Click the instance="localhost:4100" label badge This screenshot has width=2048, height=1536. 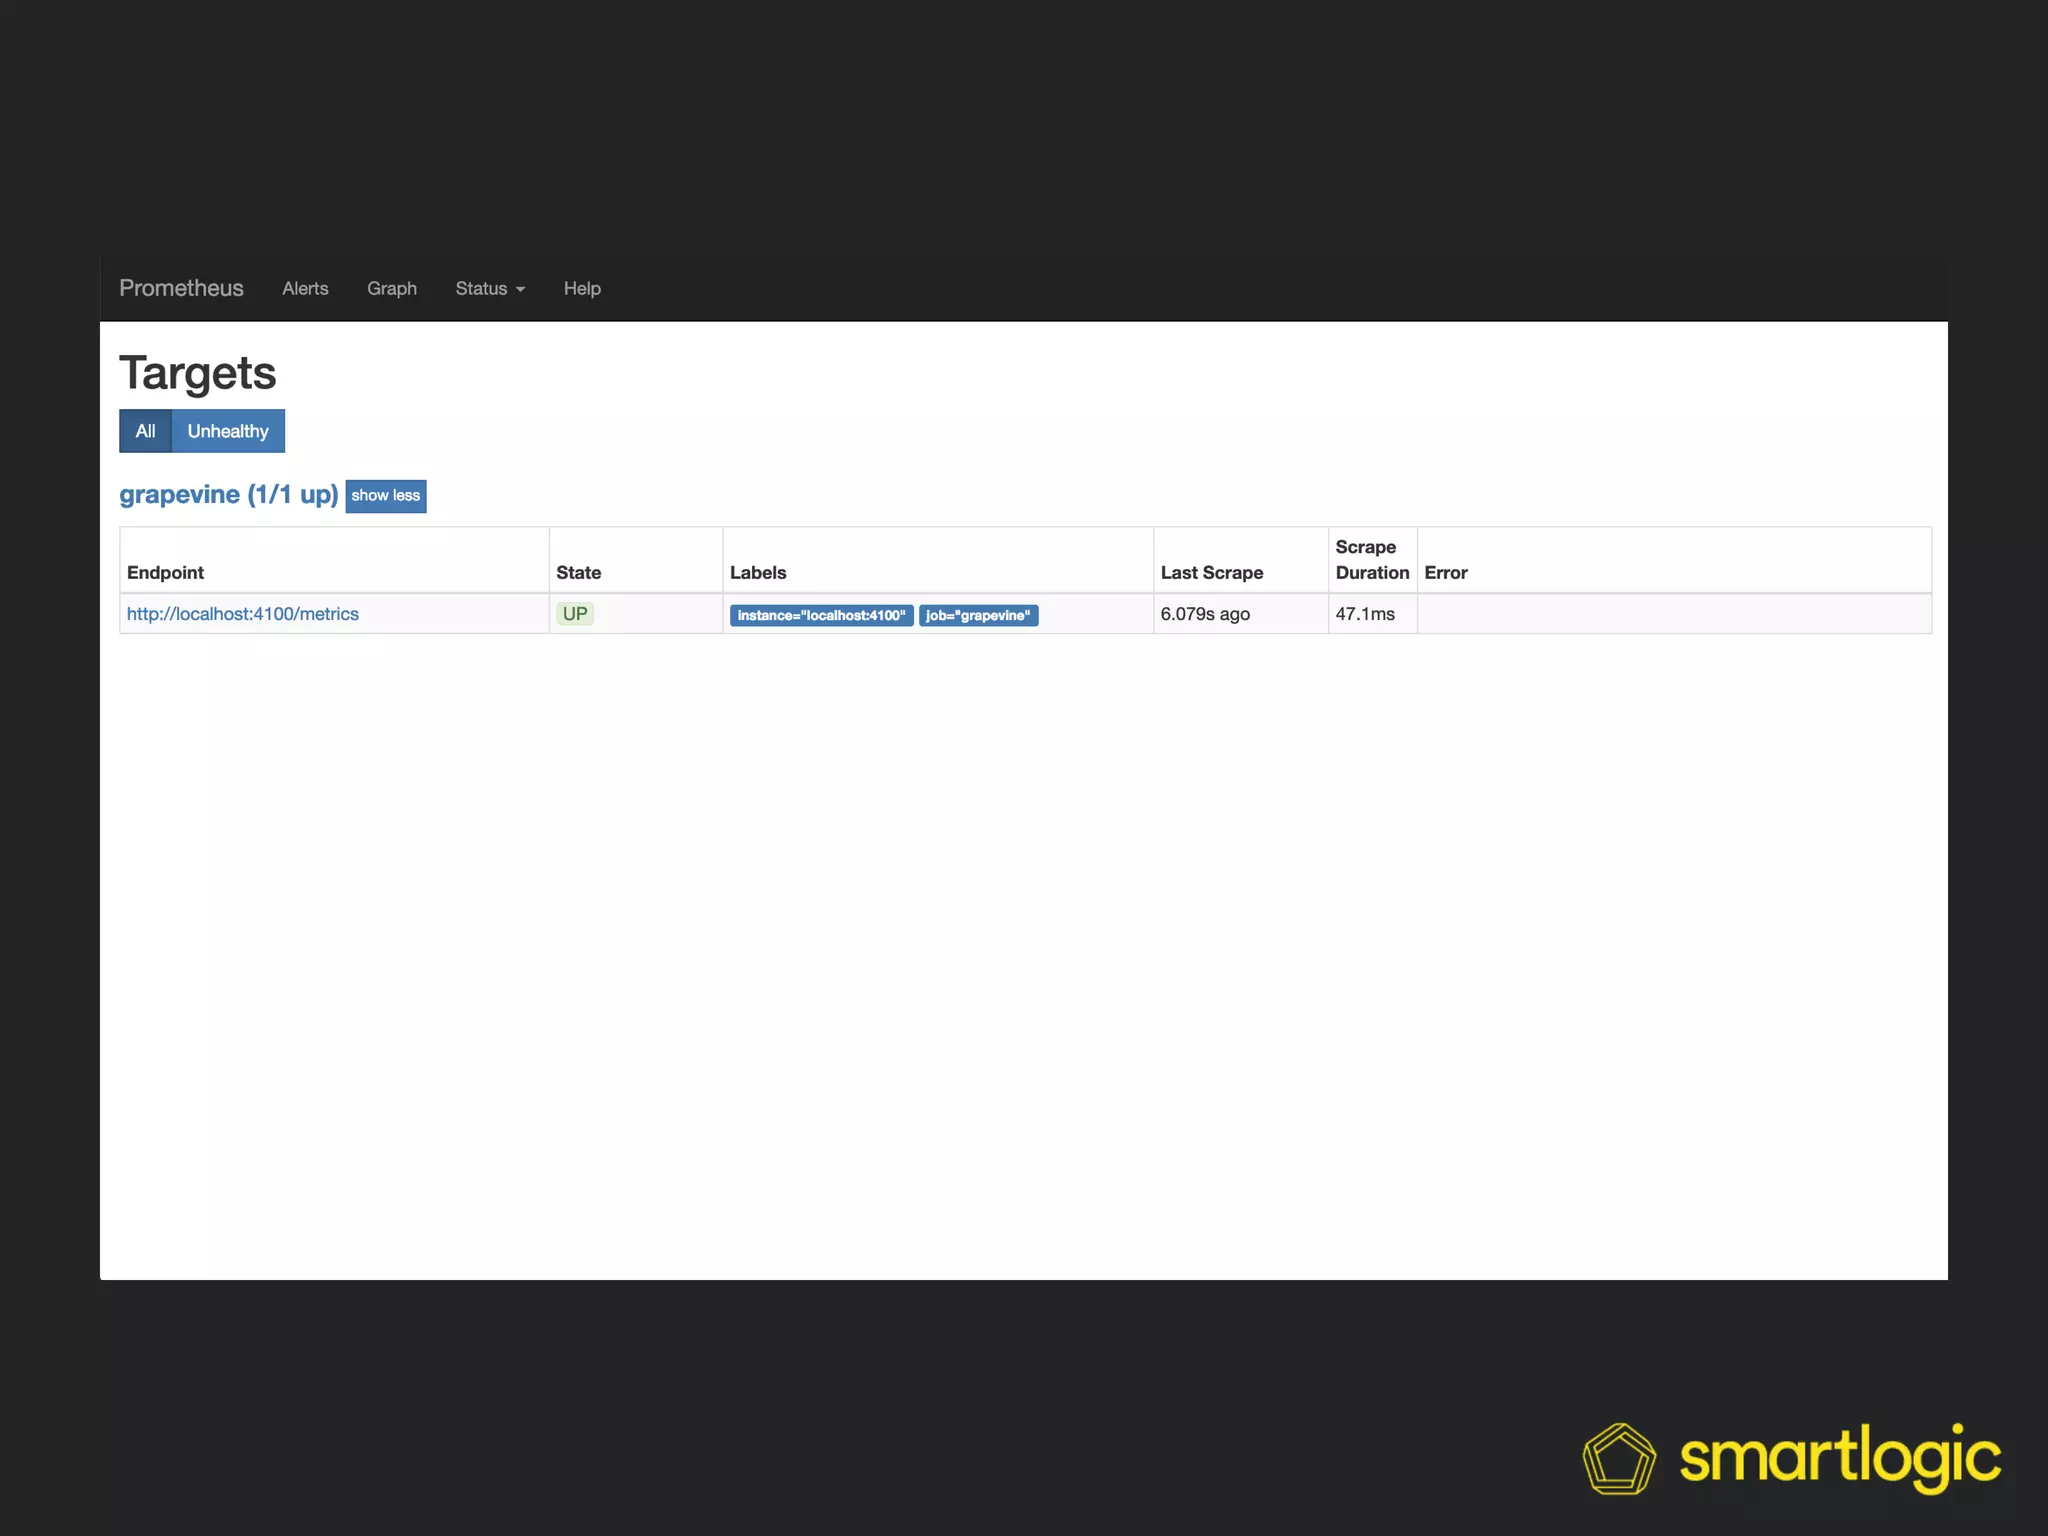[821, 615]
